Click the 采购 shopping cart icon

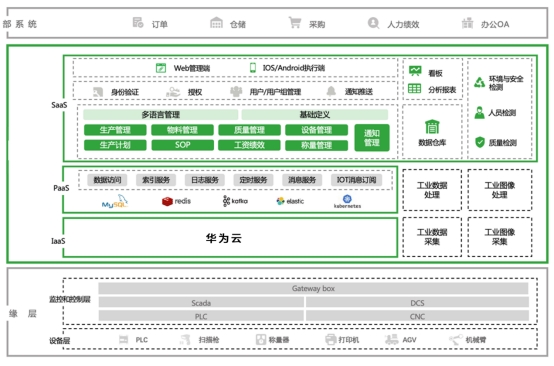pos(295,23)
